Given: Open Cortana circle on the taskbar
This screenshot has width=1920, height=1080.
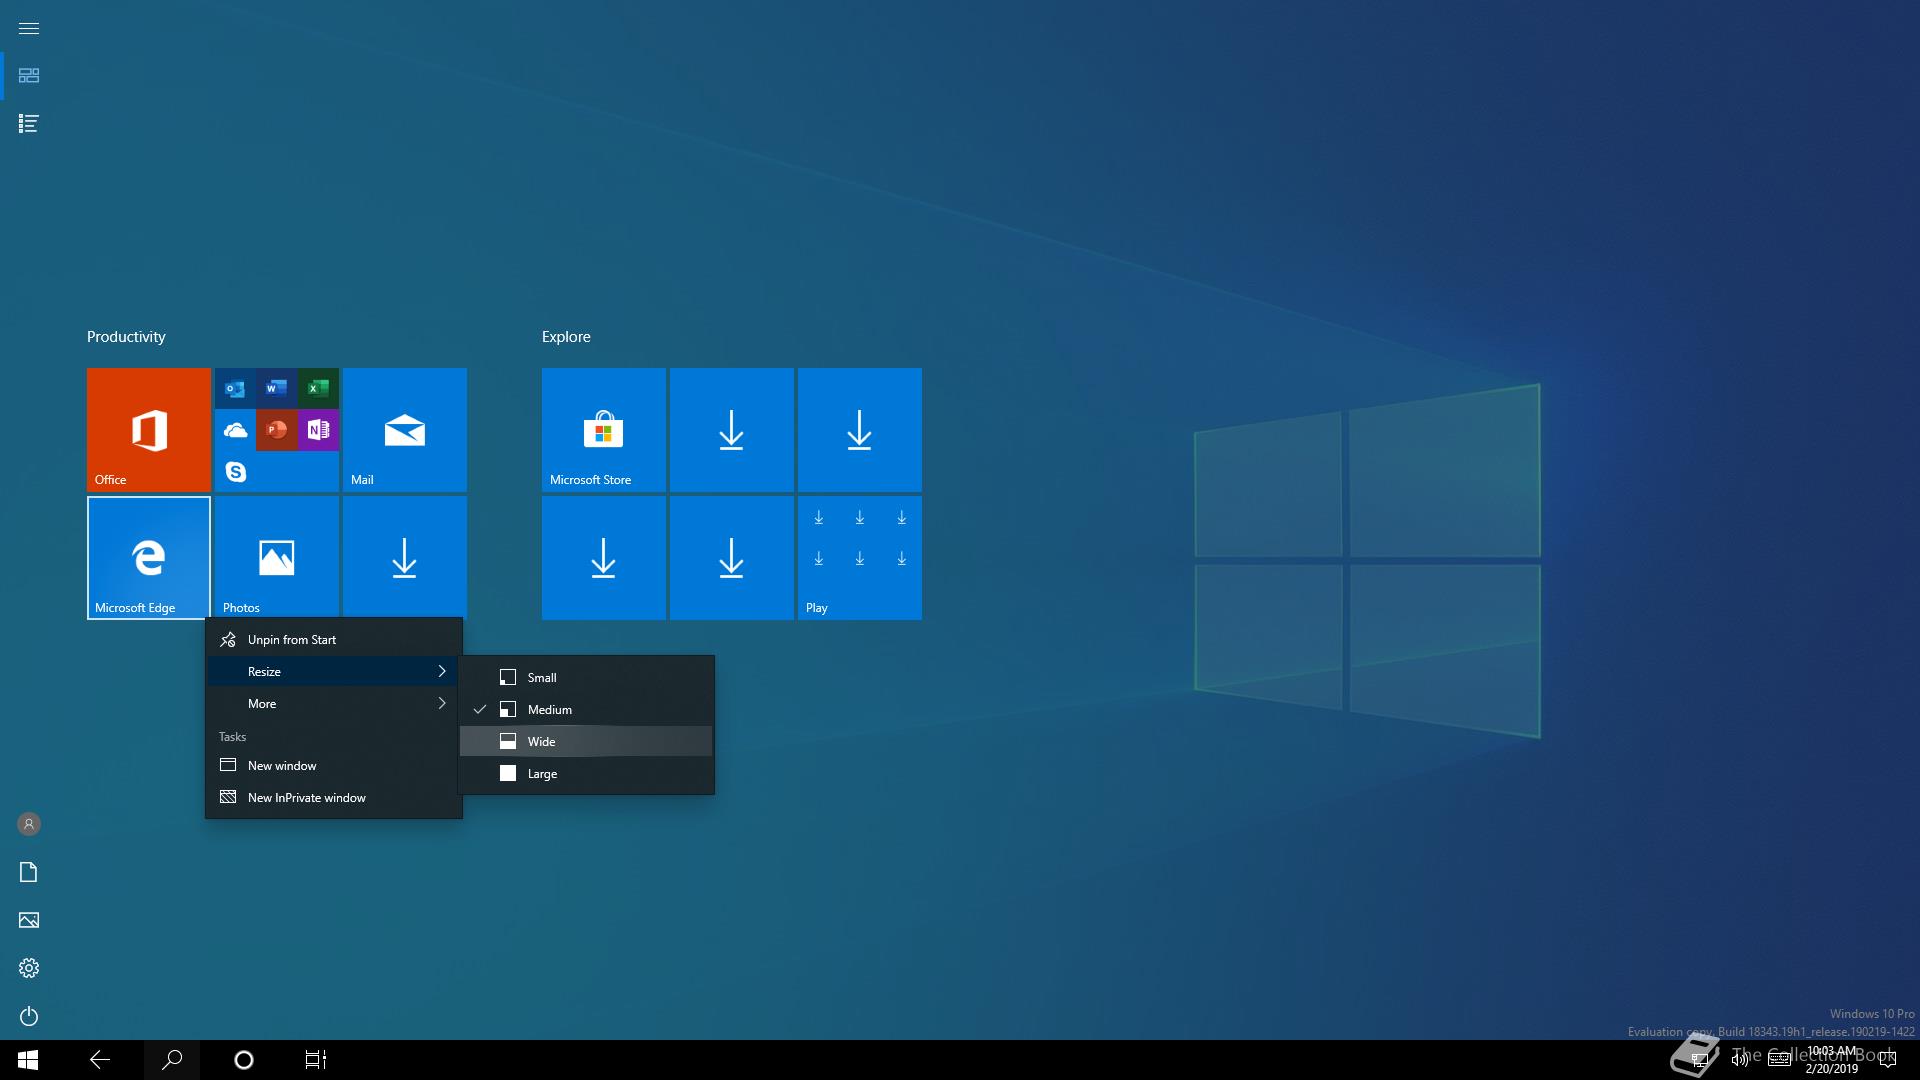Looking at the screenshot, I should pos(243,1060).
